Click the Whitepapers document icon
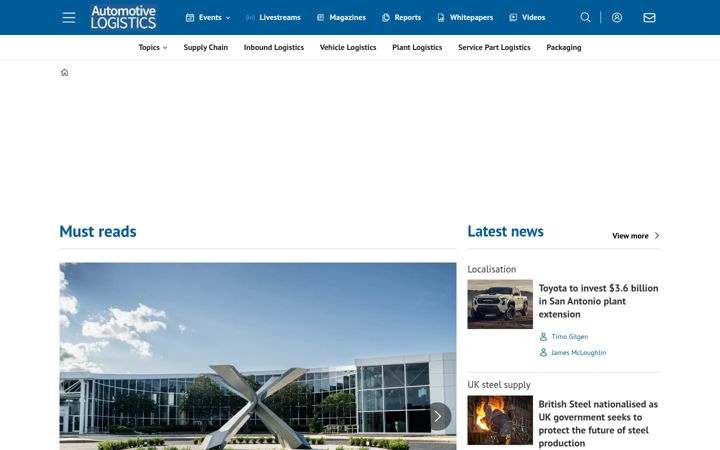The height and width of the screenshot is (450, 720). click(x=441, y=17)
